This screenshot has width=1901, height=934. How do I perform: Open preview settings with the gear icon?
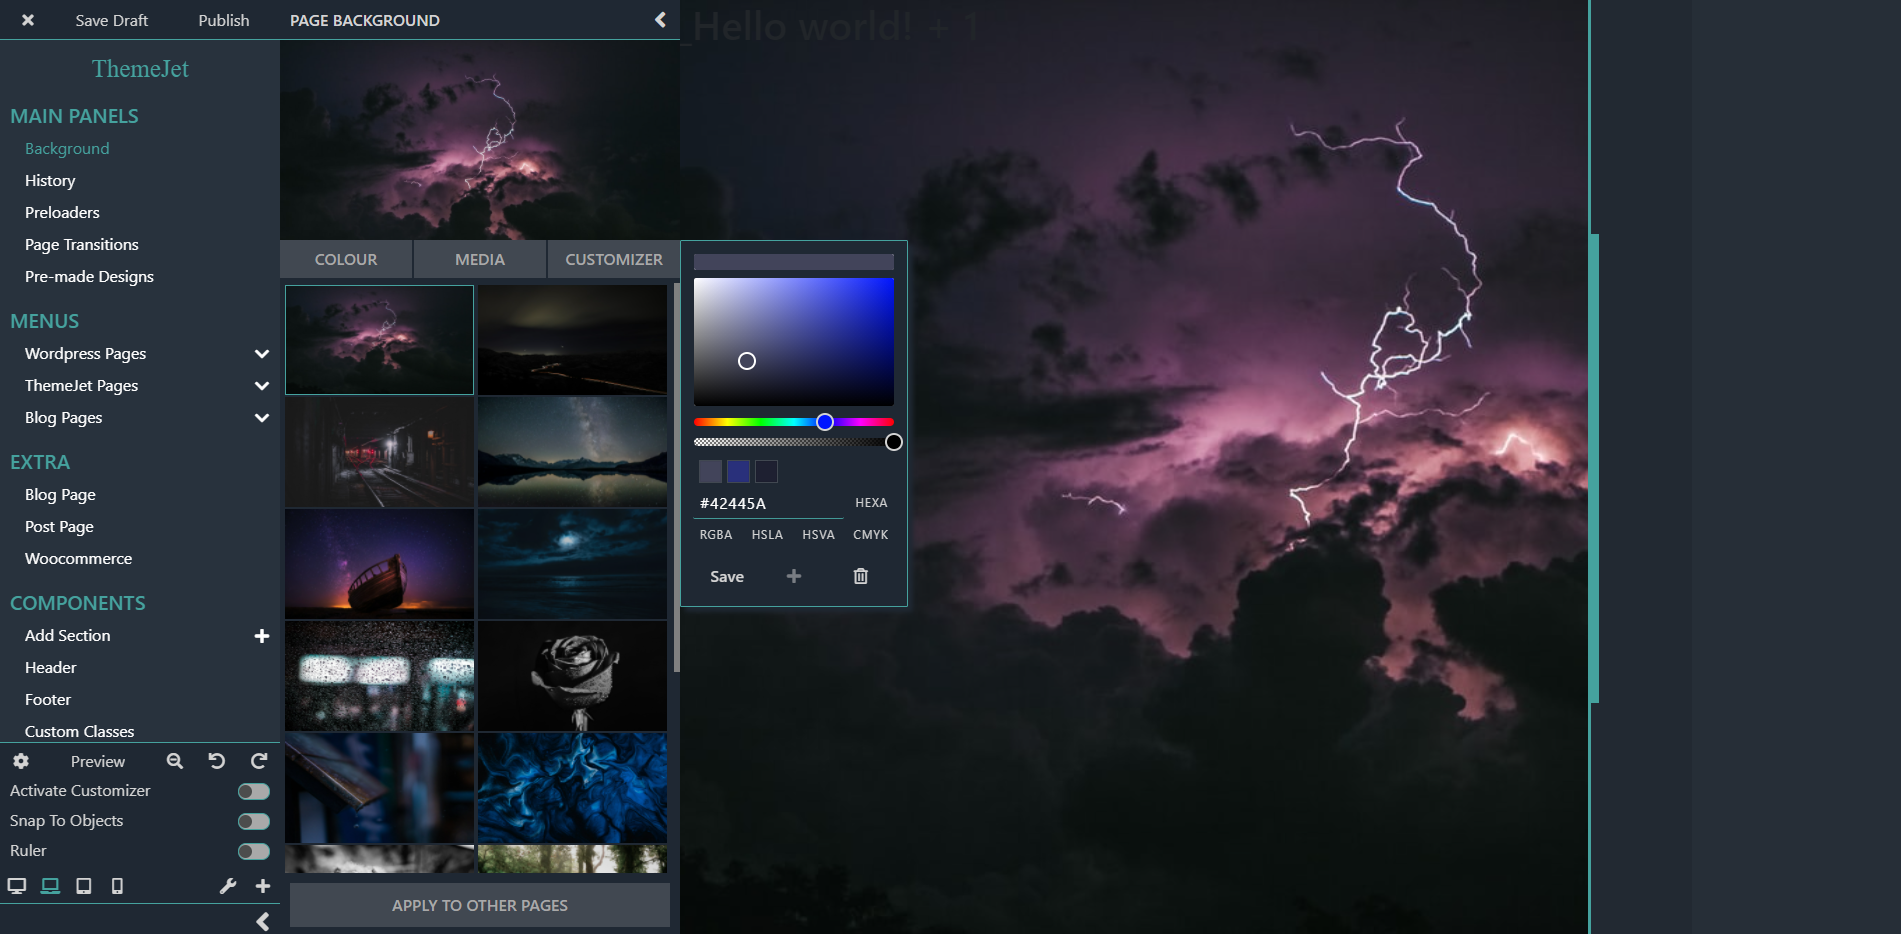[x=21, y=761]
